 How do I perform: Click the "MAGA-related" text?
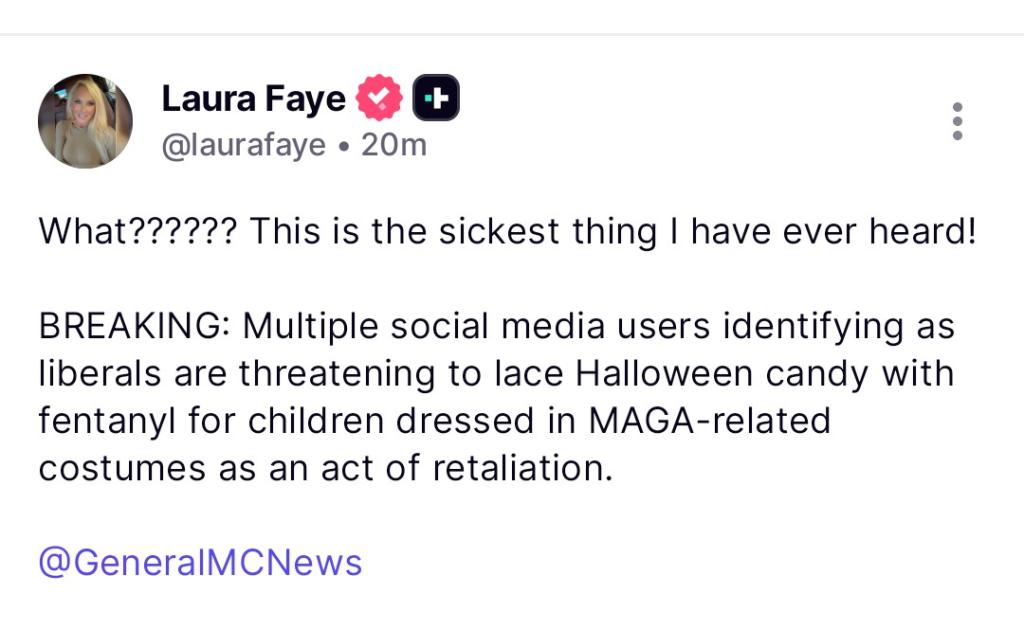[x=709, y=420]
